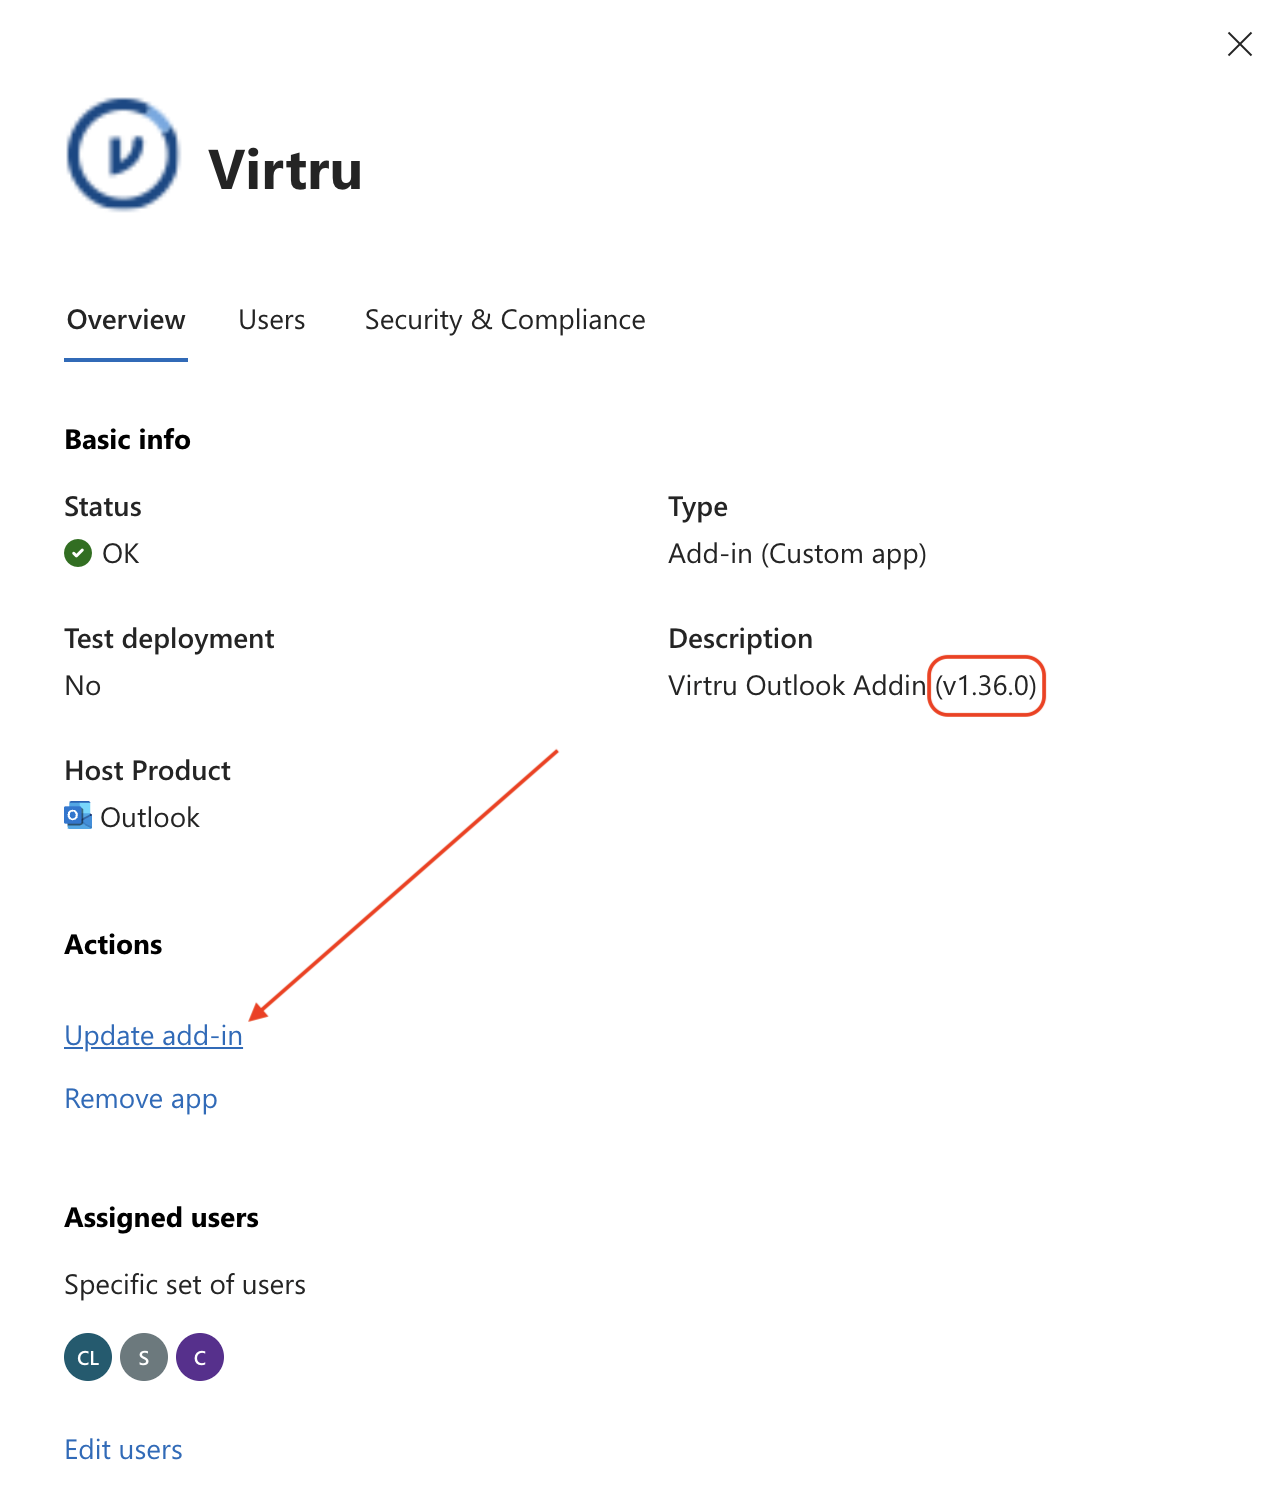This screenshot has height=1486, width=1280.
Task: Click the green OK status checkmark
Action: pos(78,553)
